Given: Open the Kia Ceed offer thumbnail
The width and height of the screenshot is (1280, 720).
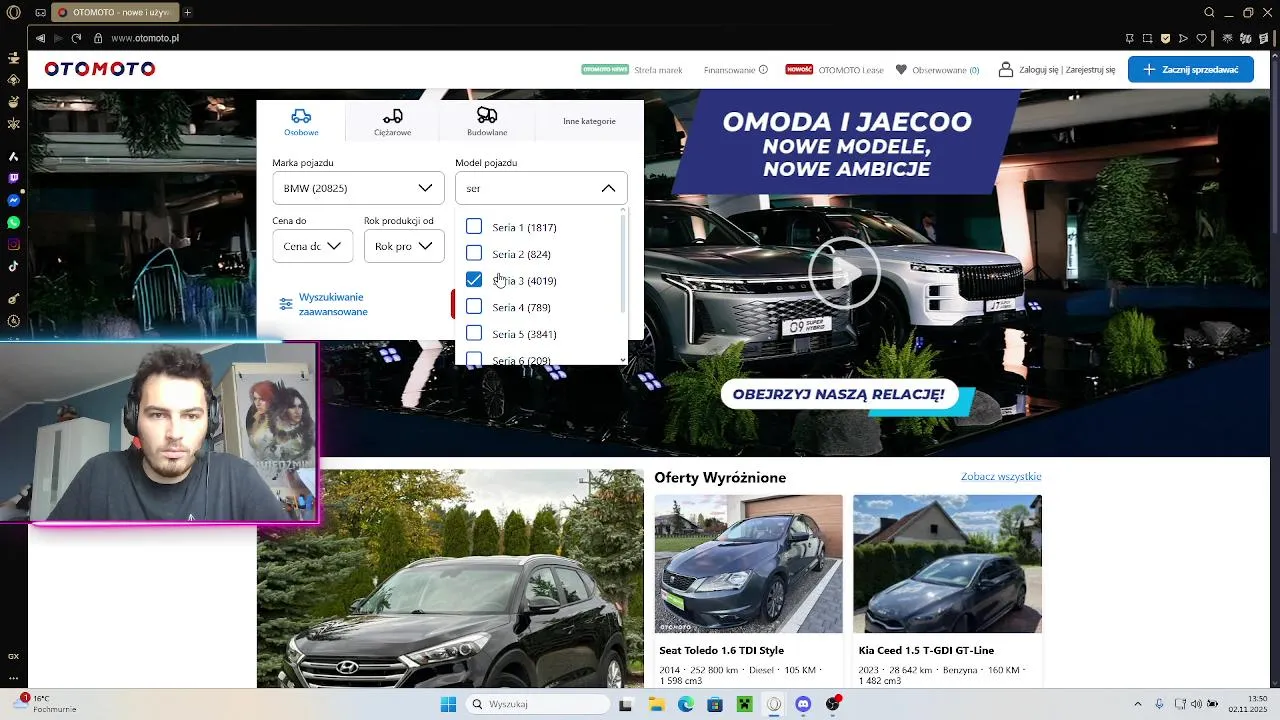Looking at the screenshot, I should (x=947, y=564).
